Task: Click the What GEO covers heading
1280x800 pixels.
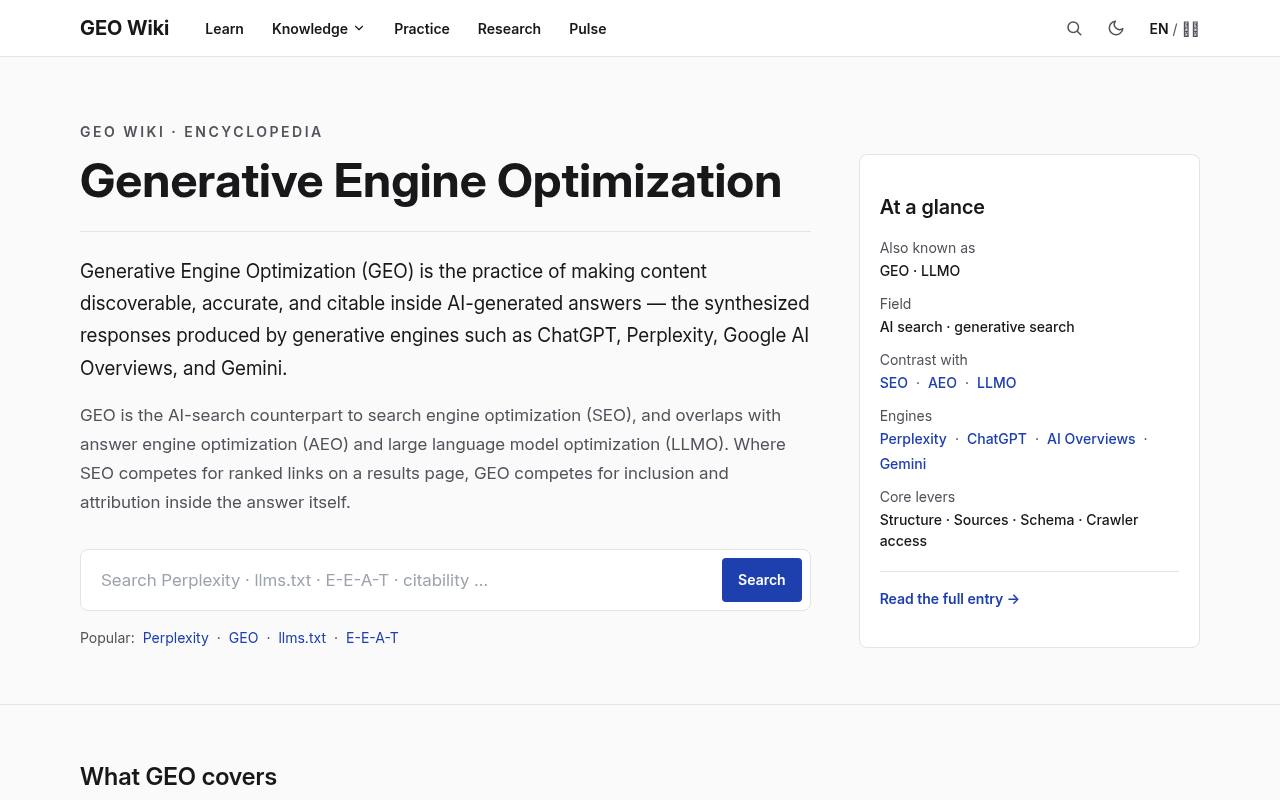Action: coord(178,777)
